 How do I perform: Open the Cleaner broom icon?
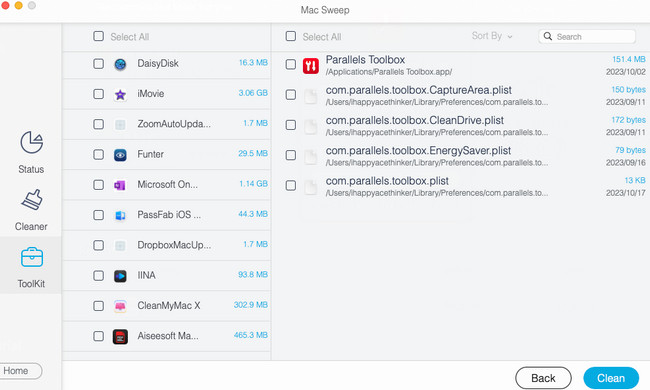(x=32, y=200)
